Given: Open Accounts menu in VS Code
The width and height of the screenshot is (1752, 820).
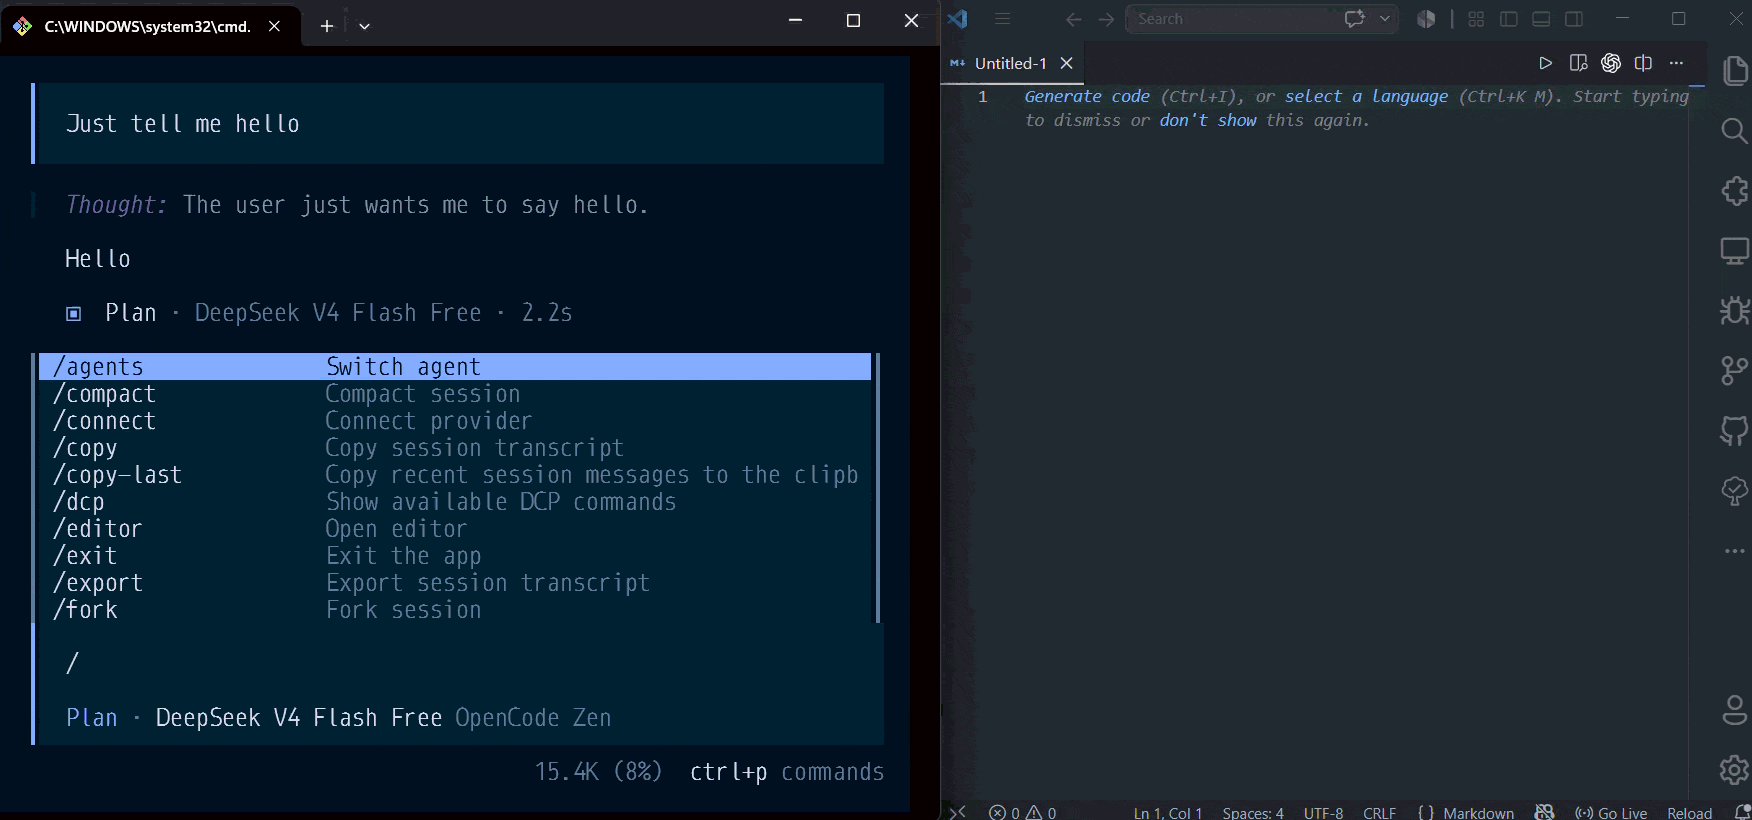Looking at the screenshot, I should coord(1735,710).
